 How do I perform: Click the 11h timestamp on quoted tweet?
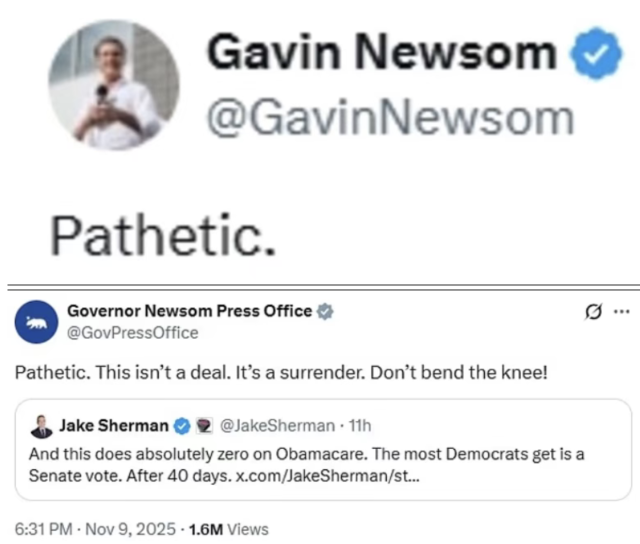(x=362, y=426)
